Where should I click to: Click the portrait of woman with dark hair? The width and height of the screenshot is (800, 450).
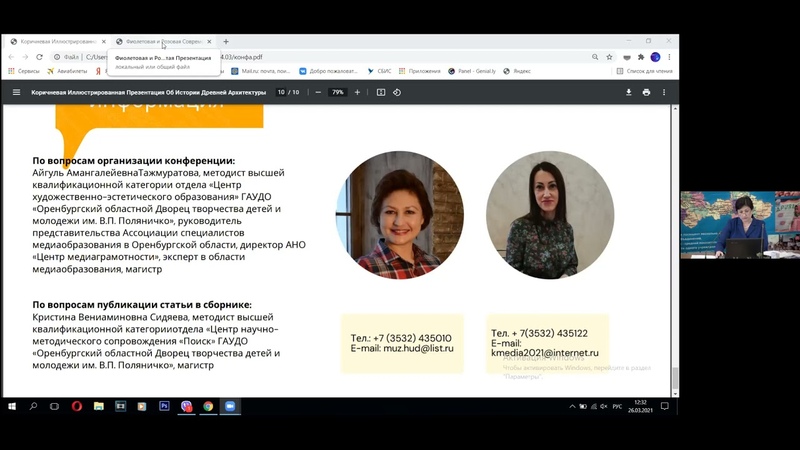click(549, 215)
